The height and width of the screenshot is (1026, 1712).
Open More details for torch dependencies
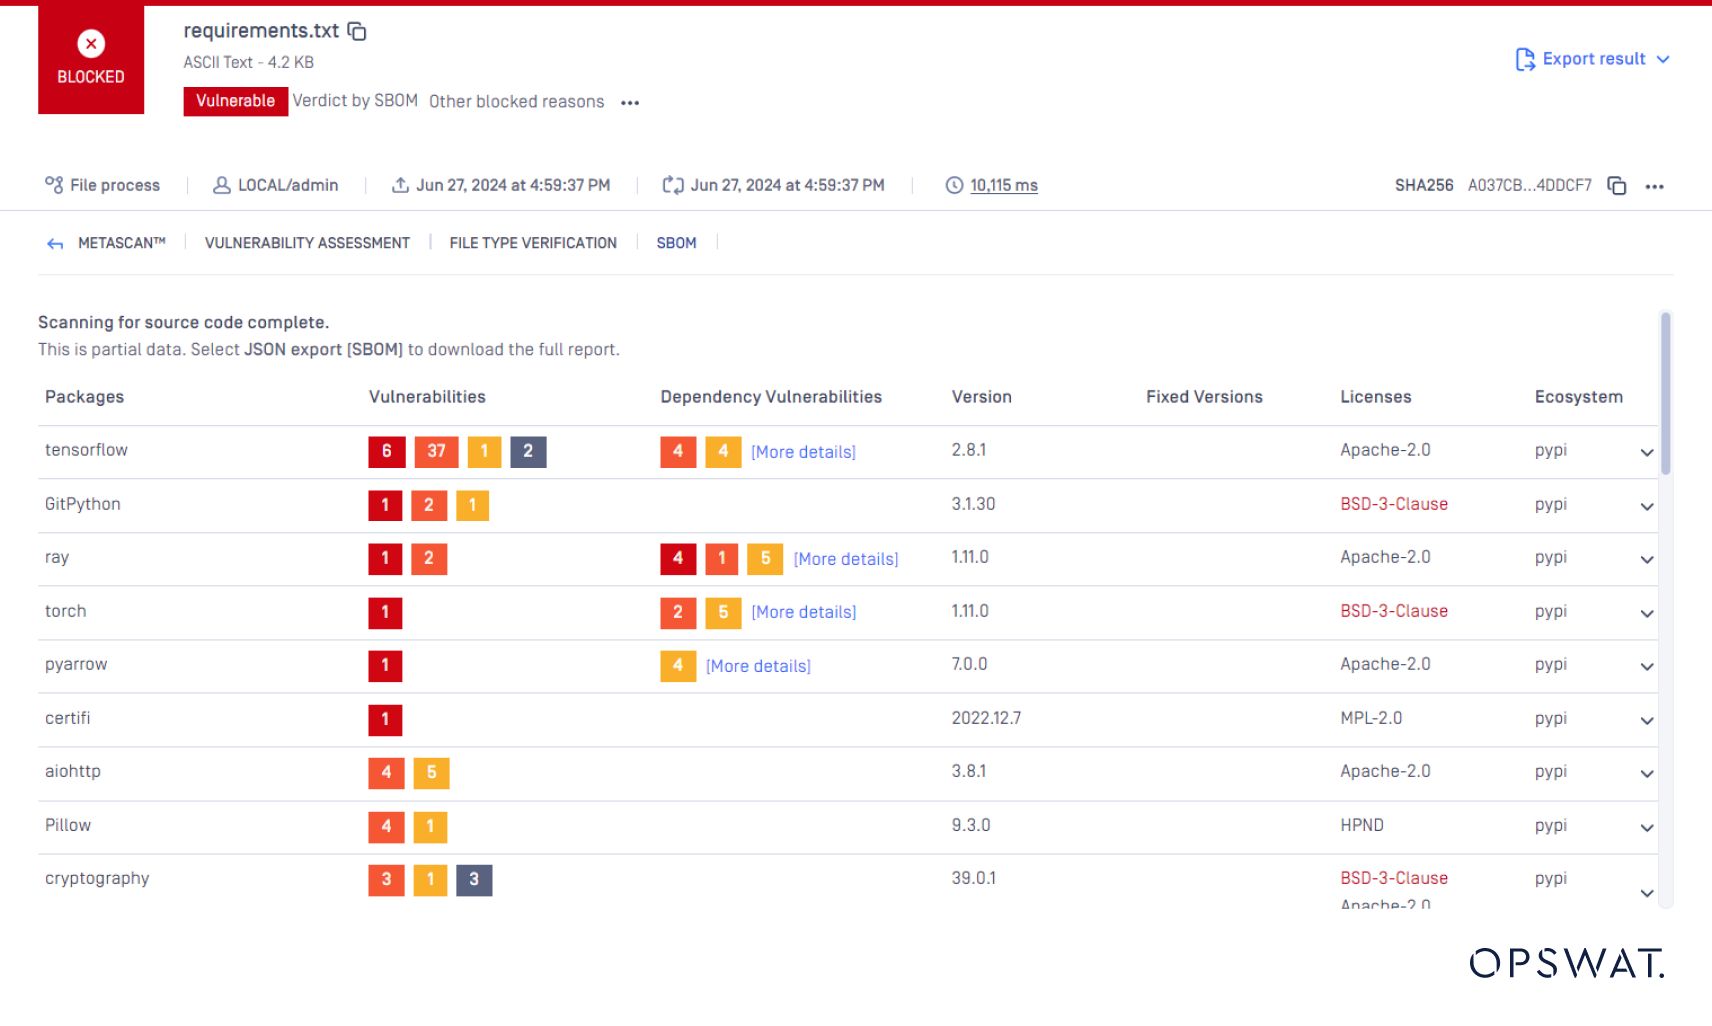point(803,612)
